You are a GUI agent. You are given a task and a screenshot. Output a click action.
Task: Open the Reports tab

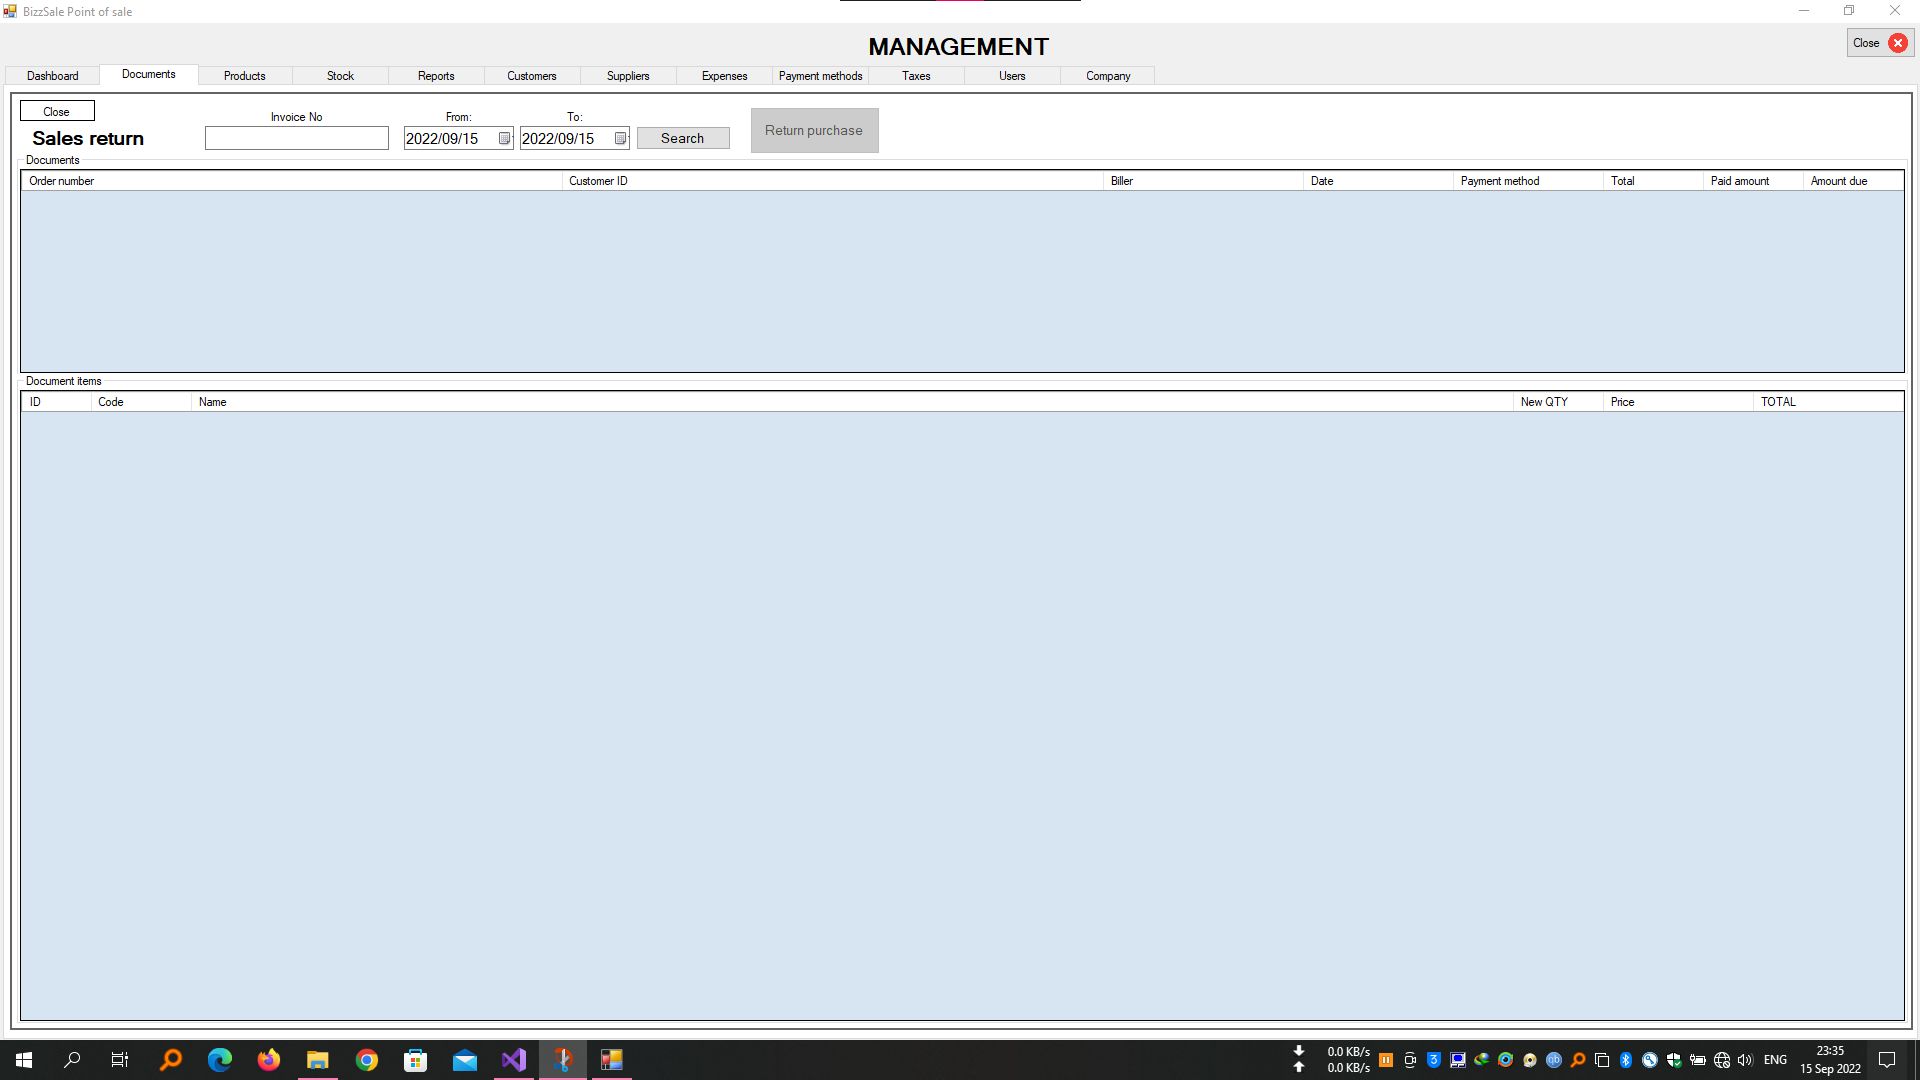click(436, 76)
